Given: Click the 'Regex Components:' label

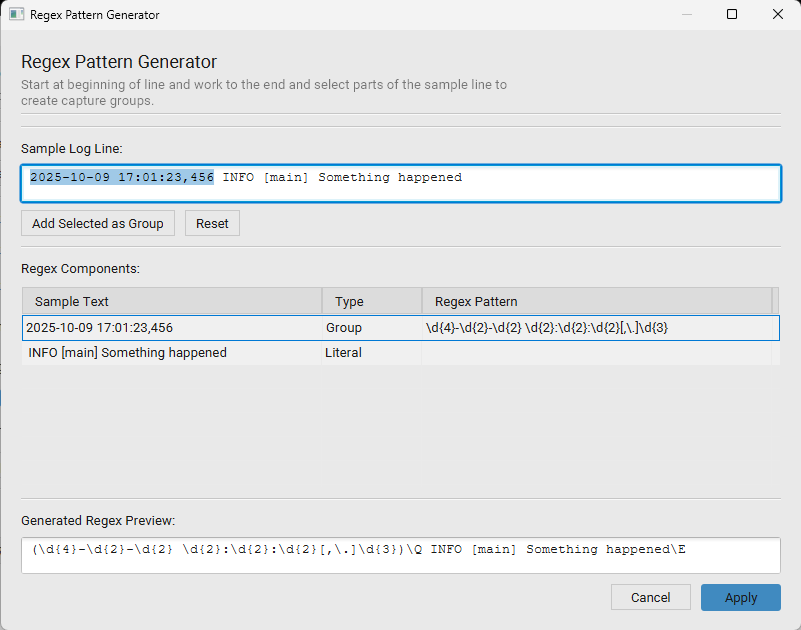Looking at the screenshot, I should tap(80, 269).
